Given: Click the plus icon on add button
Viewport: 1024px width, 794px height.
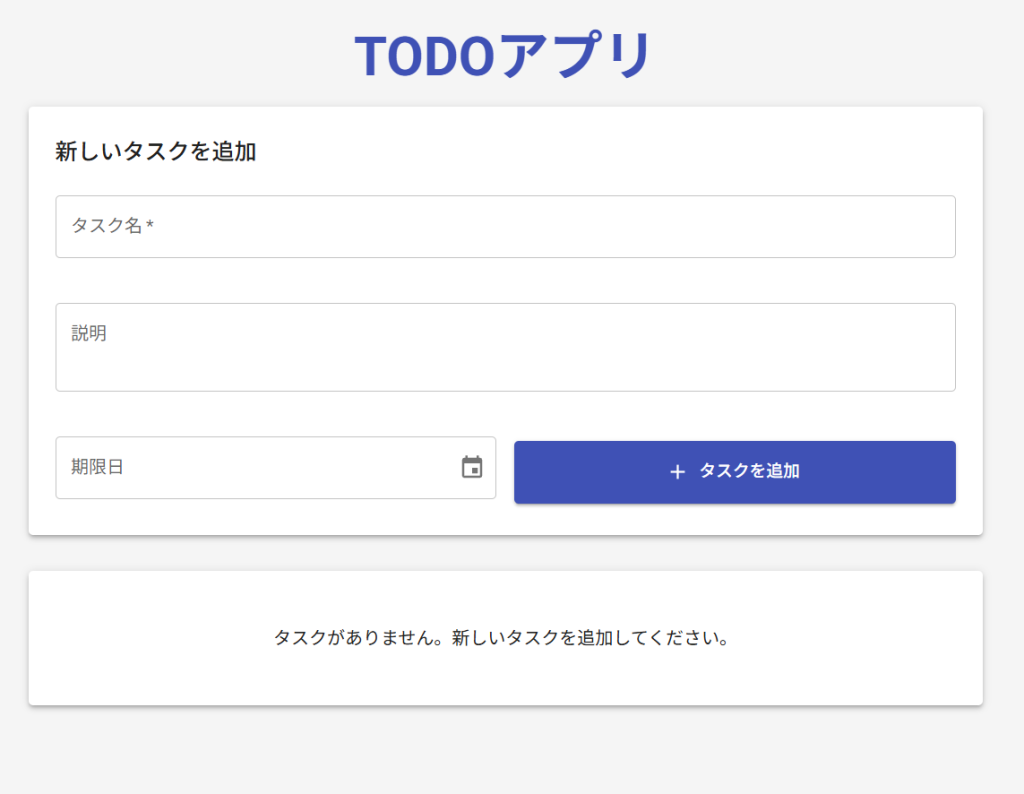Looking at the screenshot, I should coord(677,472).
